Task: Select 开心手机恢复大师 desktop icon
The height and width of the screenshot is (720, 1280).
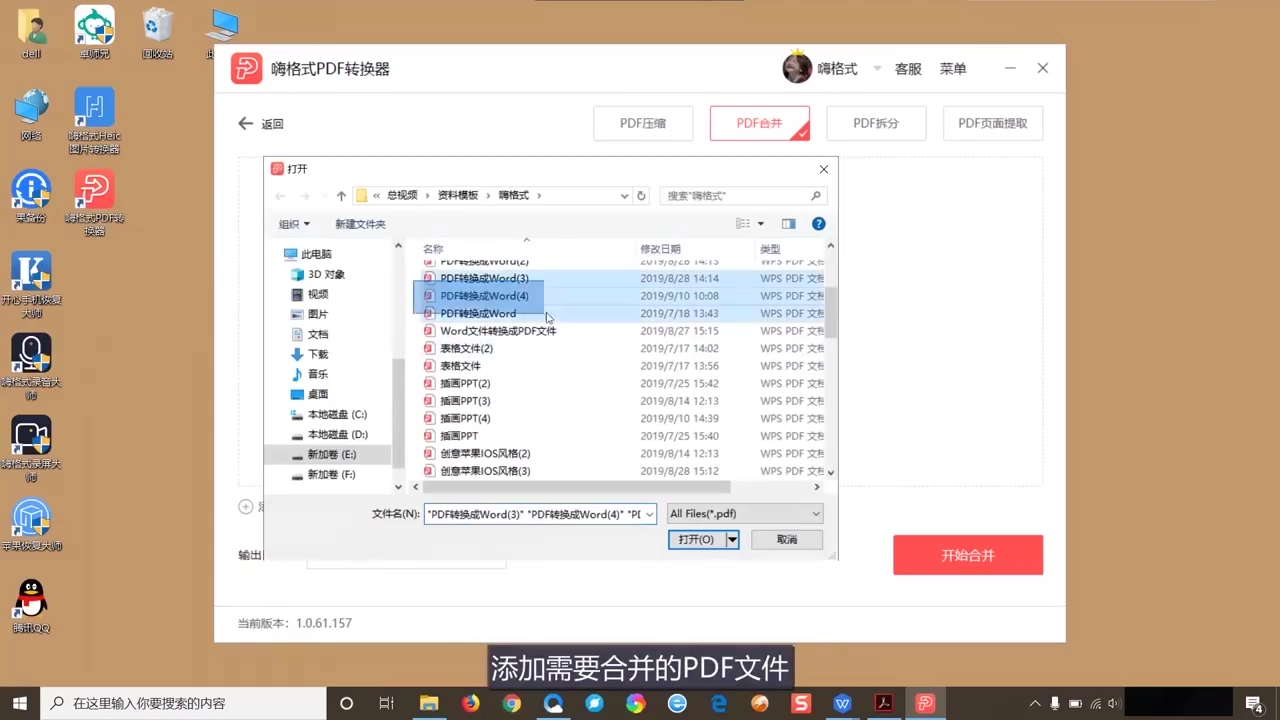Action: pyautogui.click(x=31, y=285)
